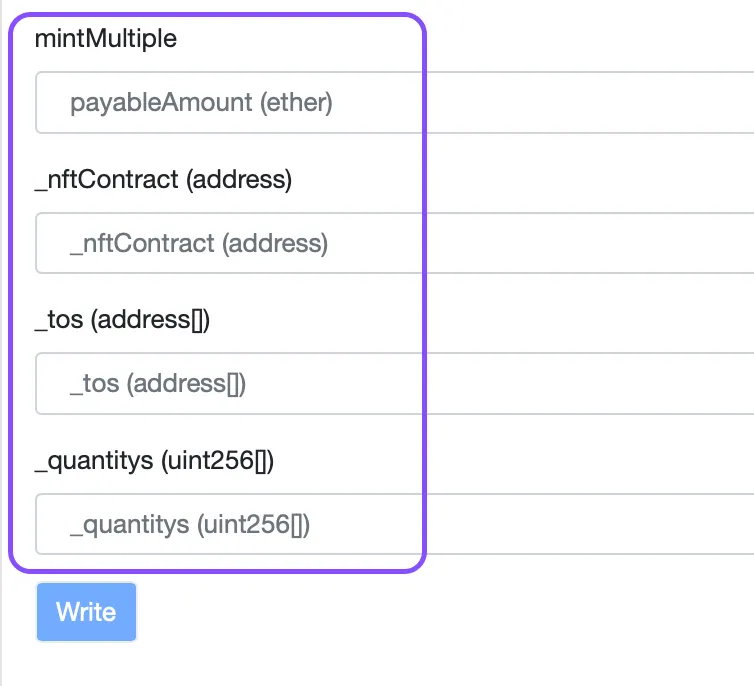Click the mintMultiple function heading
Image resolution: width=754 pixels, height=686 pixels.
[105, 39]
